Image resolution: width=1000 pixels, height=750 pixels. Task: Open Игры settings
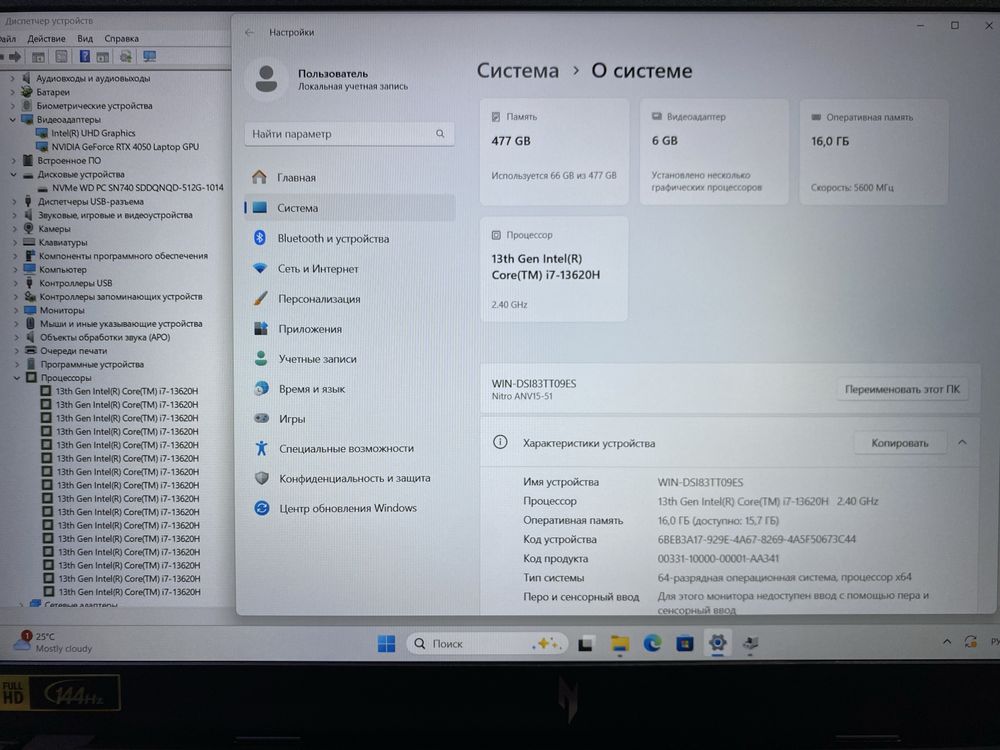pyautogui.click(x=349, y=419)
